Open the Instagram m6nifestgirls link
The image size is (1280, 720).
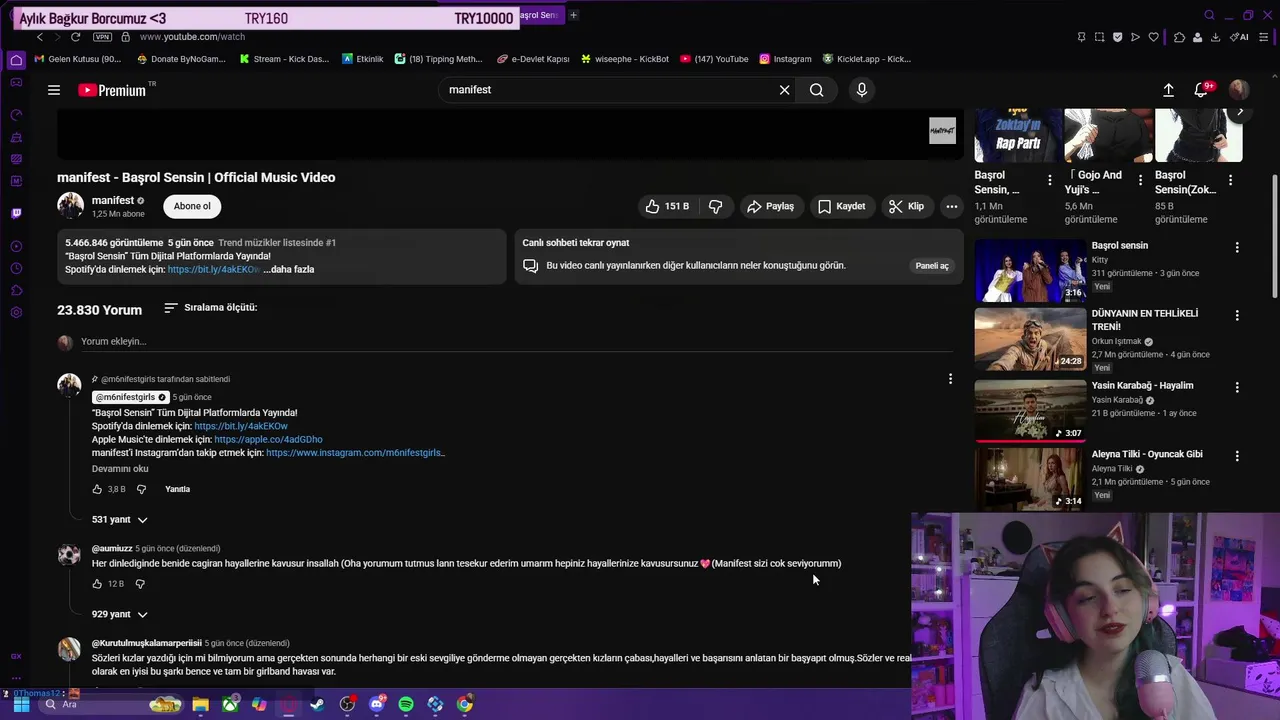355,453
